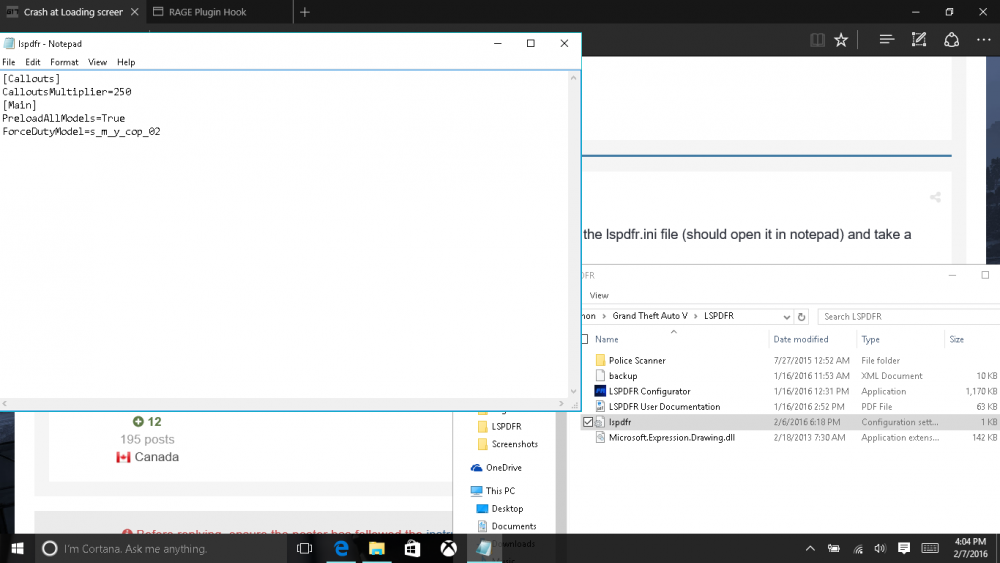Open Notepad Help menu

pyautogui.click(x=126, y=62)
